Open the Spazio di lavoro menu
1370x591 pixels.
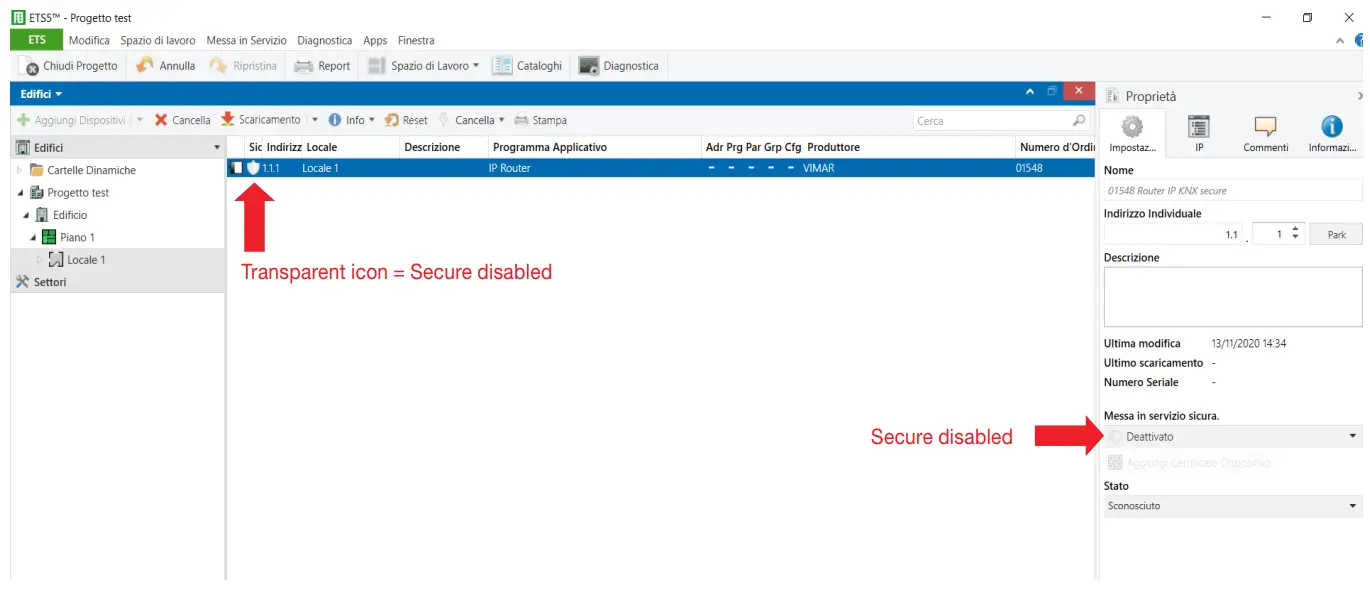158,40
